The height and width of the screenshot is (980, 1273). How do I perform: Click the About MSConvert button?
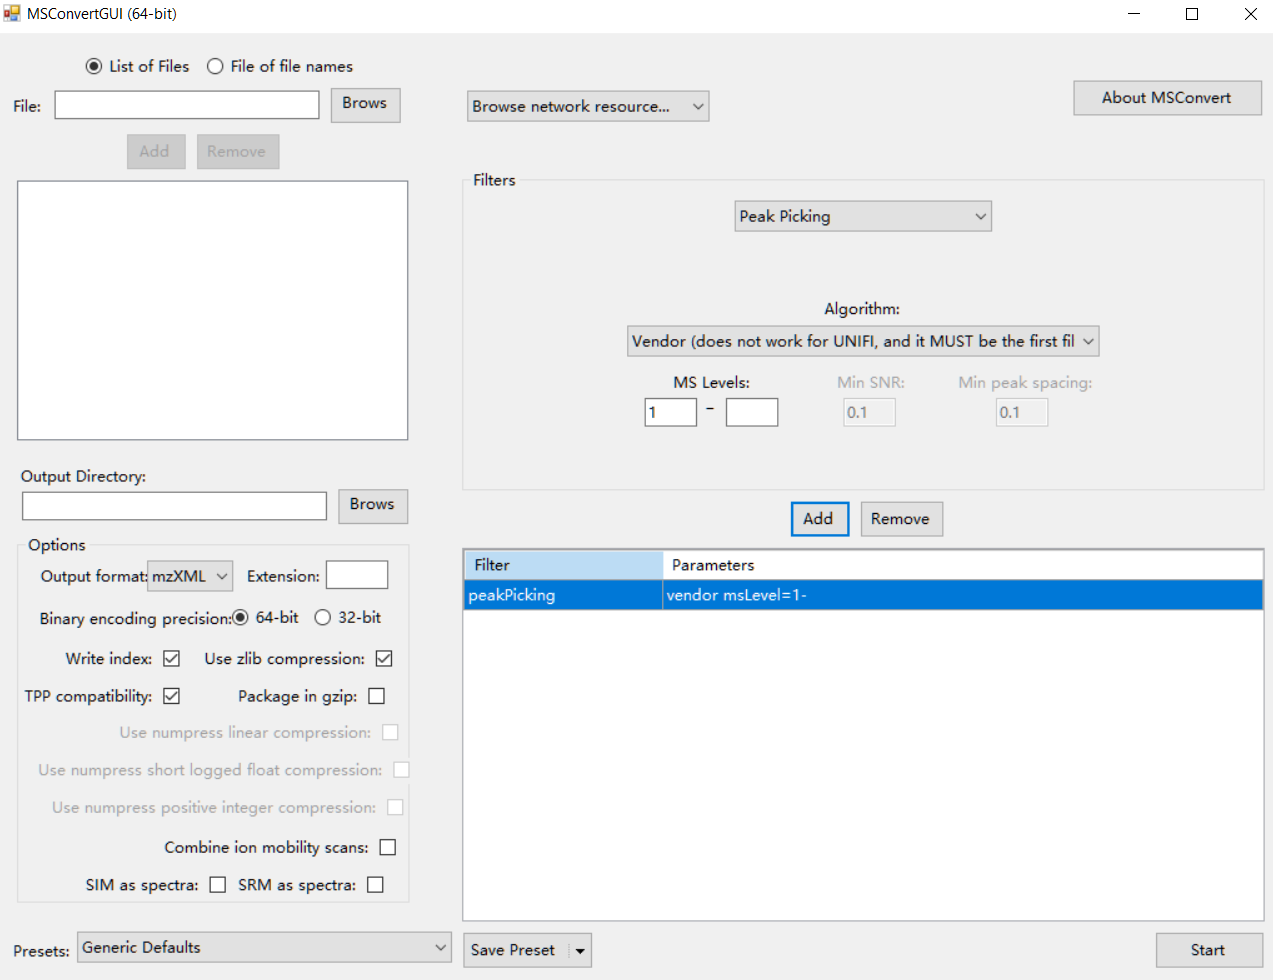pos(1167,98)
